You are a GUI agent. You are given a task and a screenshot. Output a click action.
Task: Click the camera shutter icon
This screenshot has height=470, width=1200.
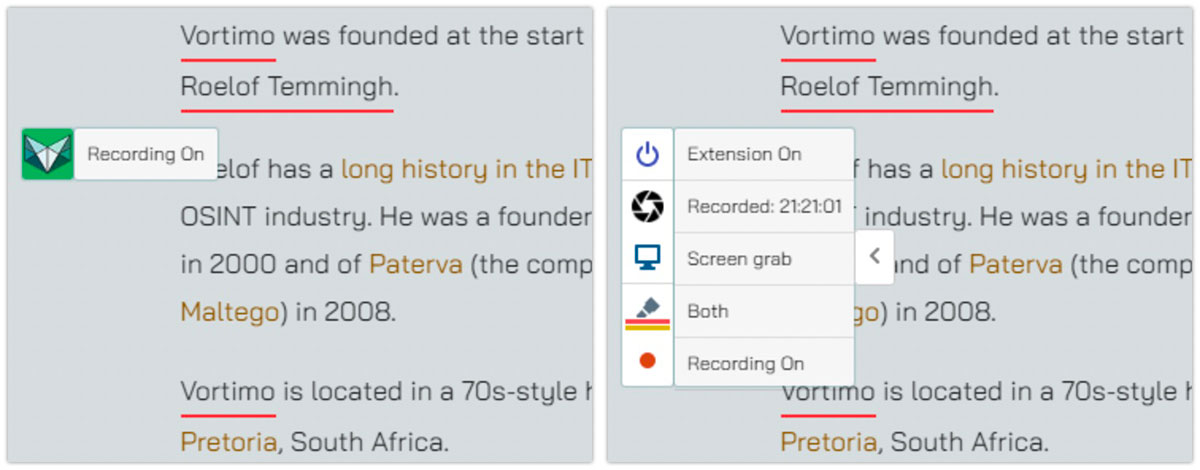coord(647,207)
